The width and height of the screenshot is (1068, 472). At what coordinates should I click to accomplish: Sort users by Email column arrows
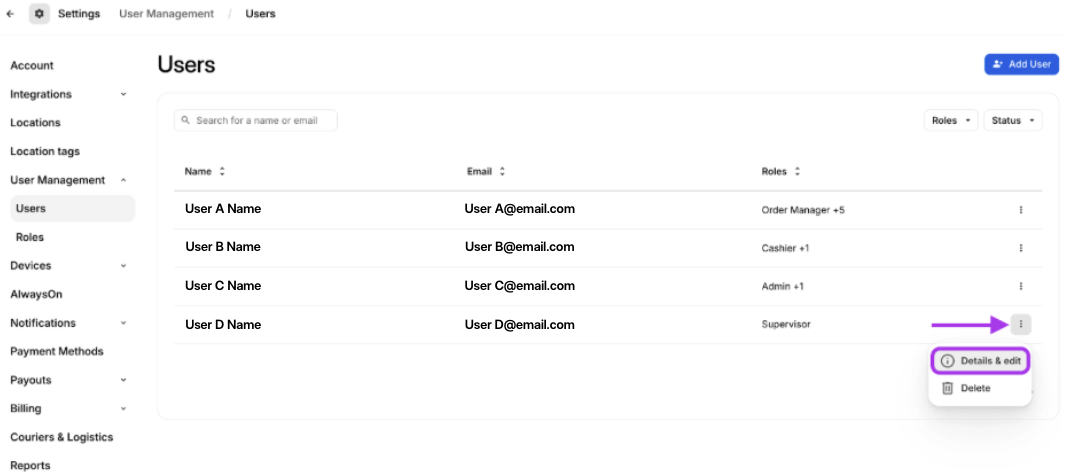click(x=502, y=172)
